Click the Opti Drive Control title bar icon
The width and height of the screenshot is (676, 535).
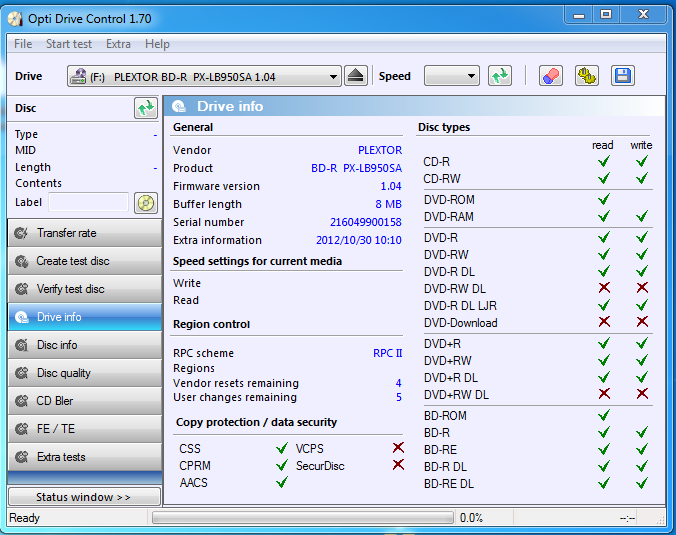pyautogui.click(x=15, y=19)
